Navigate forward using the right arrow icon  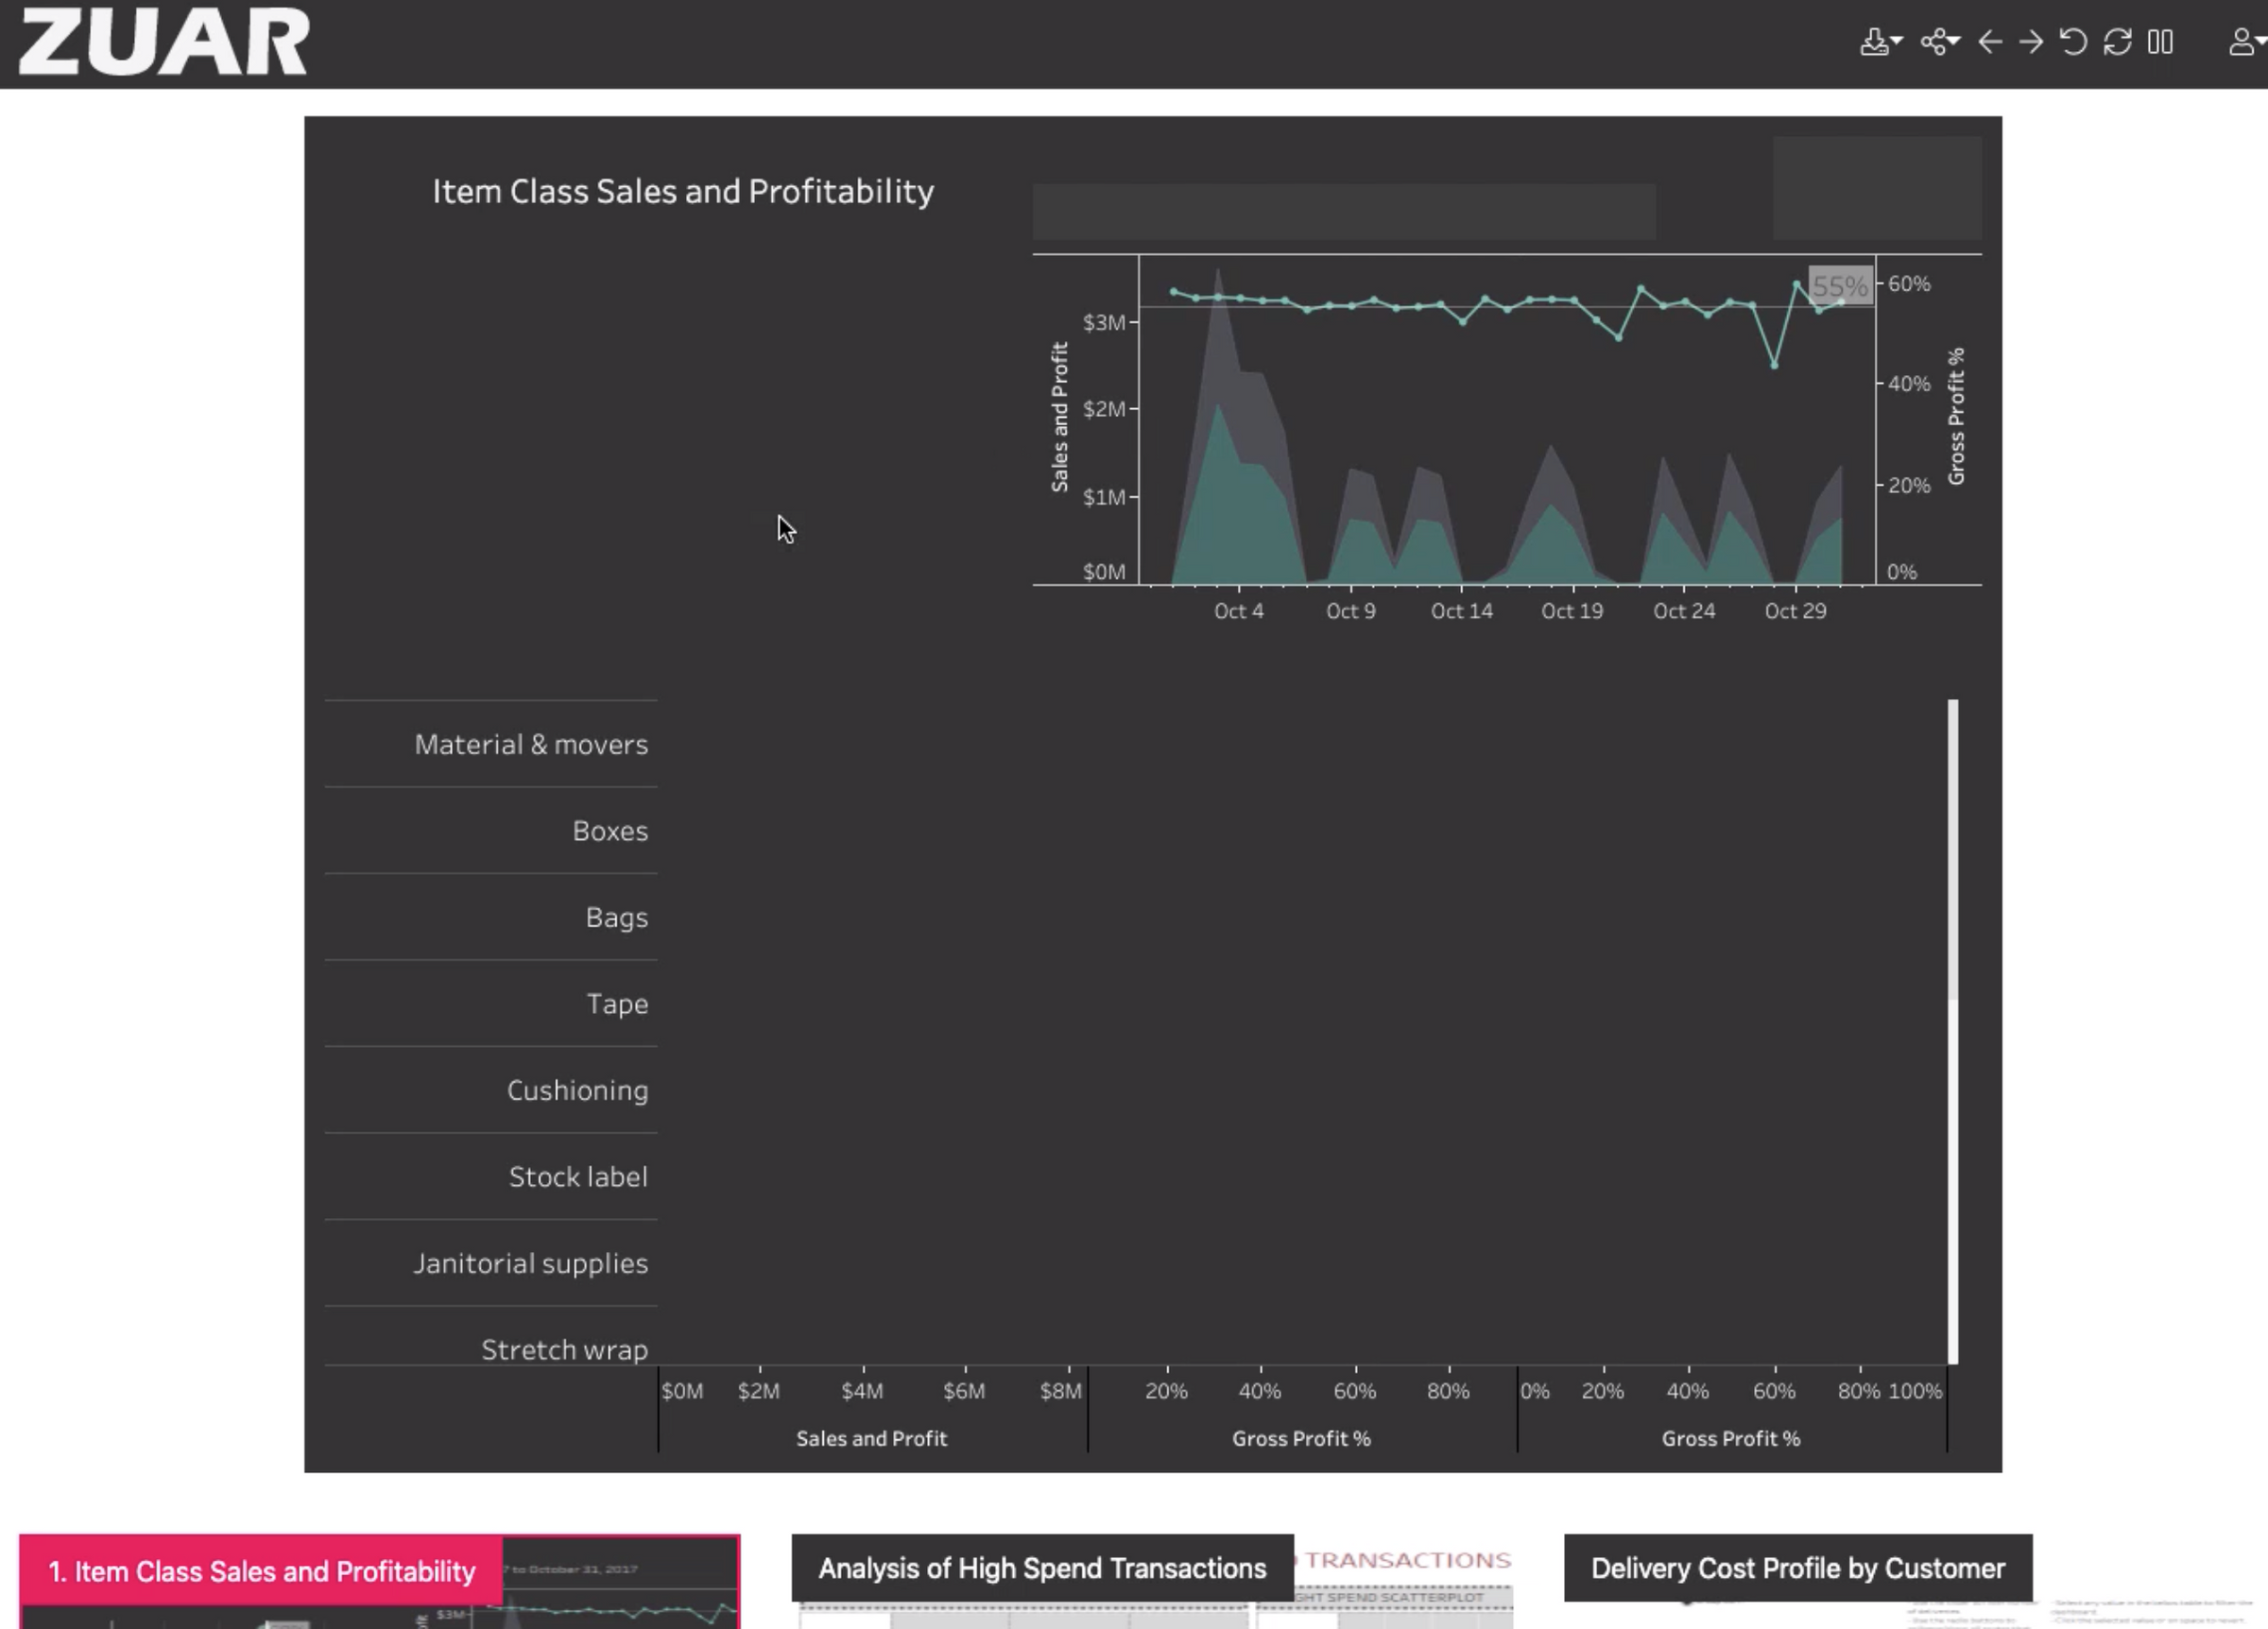(2033, 42)
